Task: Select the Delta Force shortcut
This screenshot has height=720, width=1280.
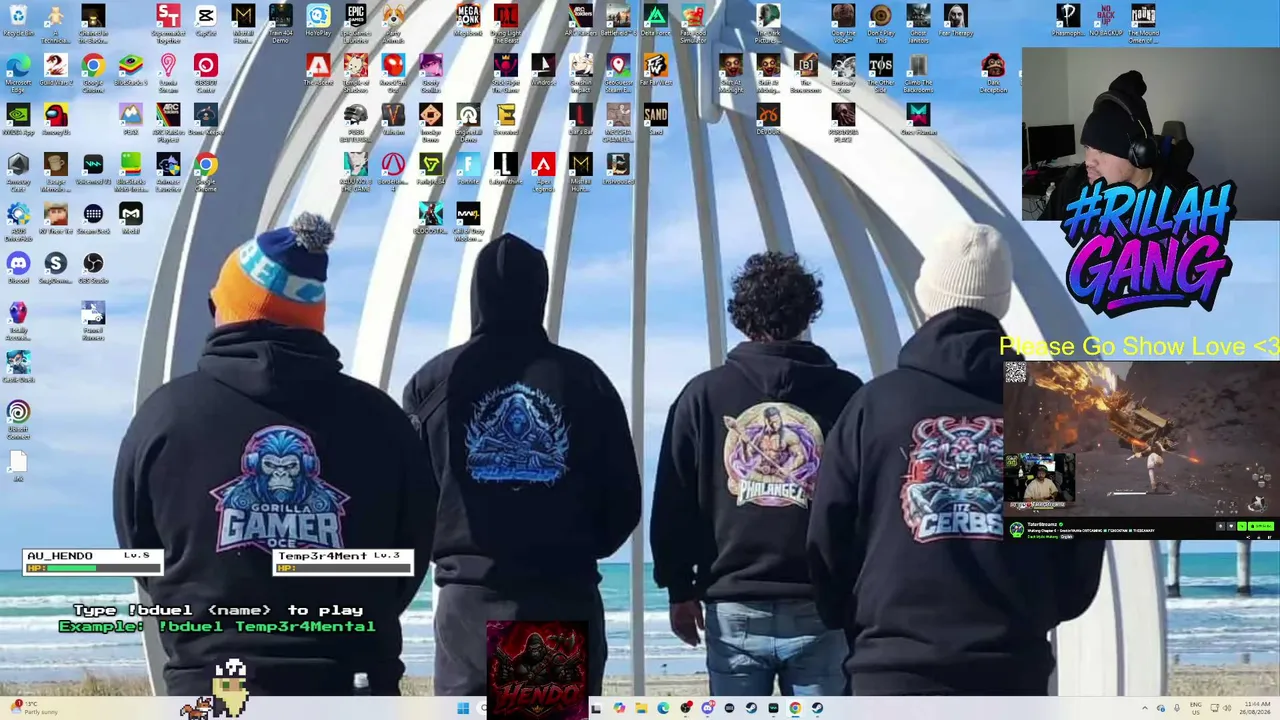Action: (x=656, y=20)
